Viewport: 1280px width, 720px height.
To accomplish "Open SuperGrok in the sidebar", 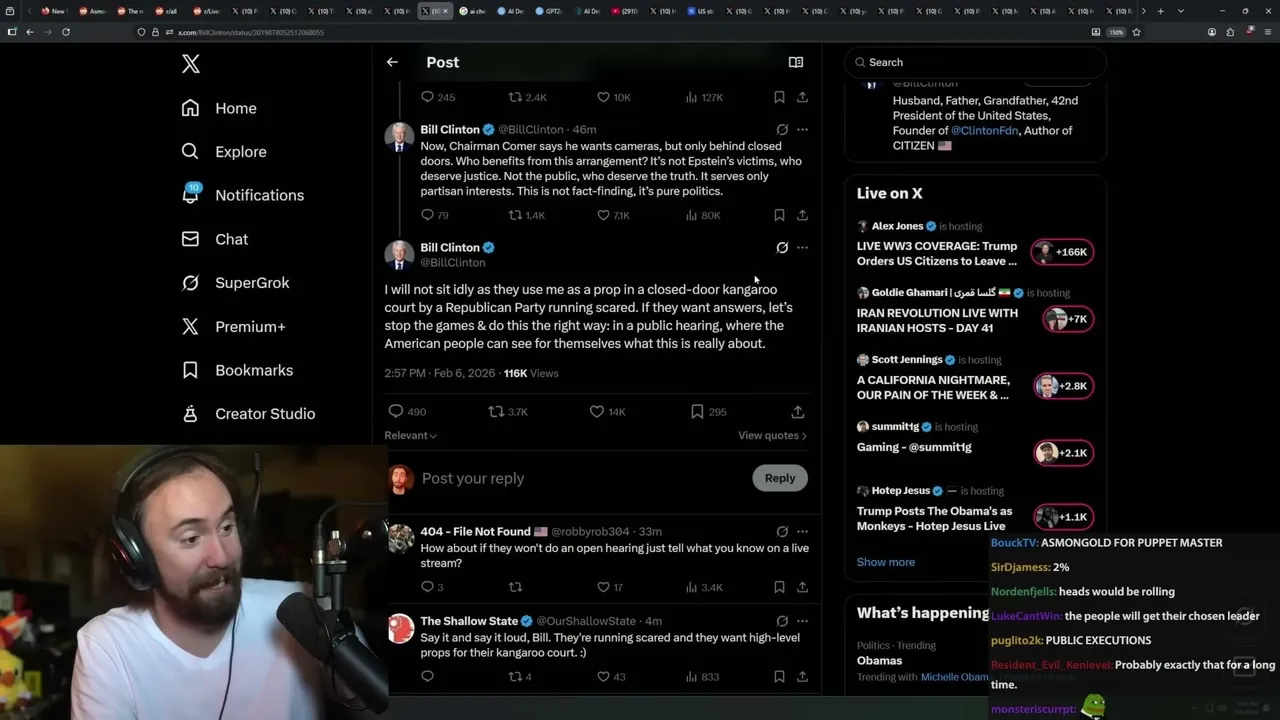I will coord(236,283).
